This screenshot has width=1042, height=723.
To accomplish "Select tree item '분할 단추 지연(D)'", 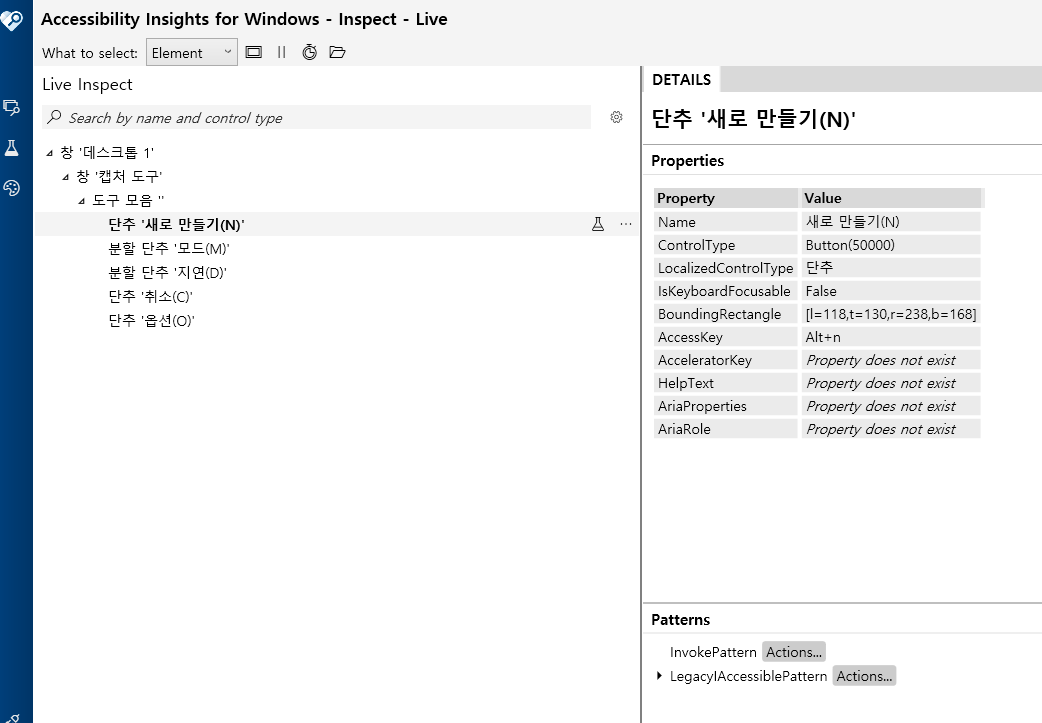I will click(x=167, y=272).
